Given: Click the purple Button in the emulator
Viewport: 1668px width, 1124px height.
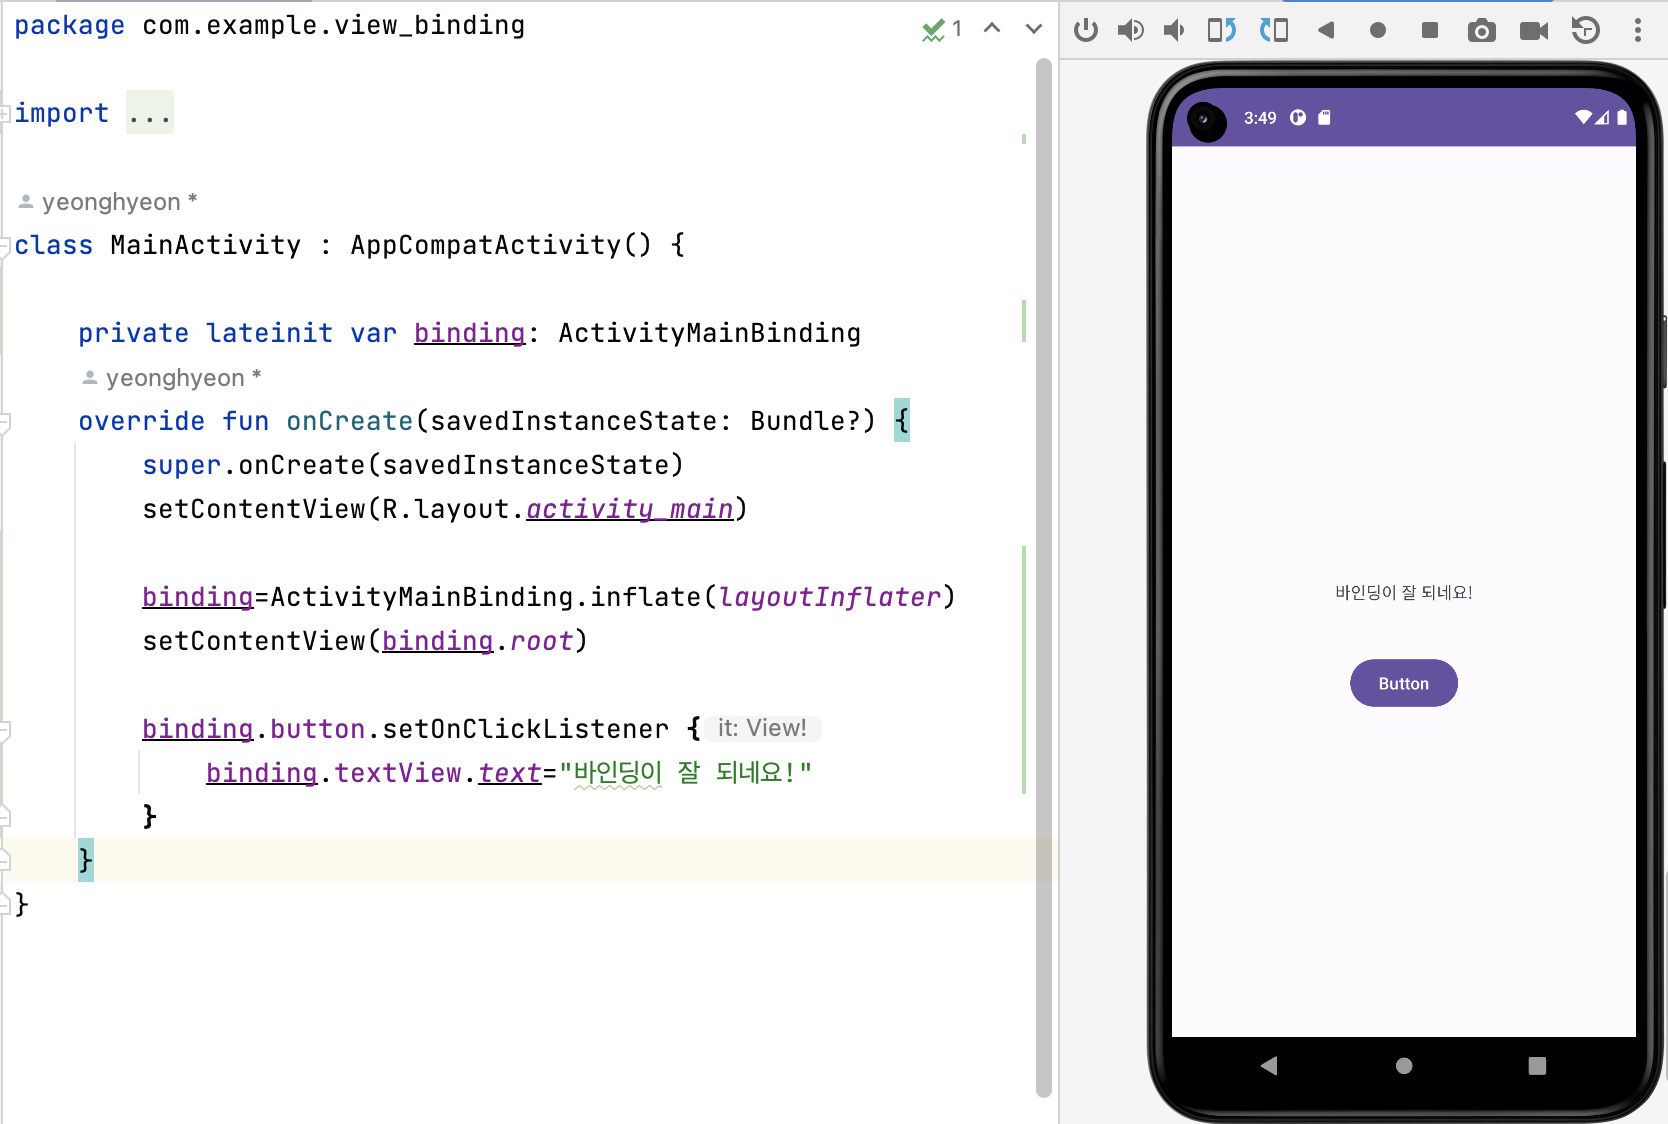Looking at the screenshot, I should coord(1403,683).
